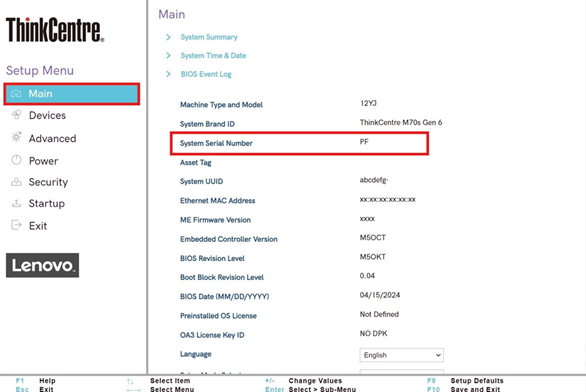This screenshot has width=586, height=392.
Task: Click the ME Firmware Version label
Action: tap(215, 220)
